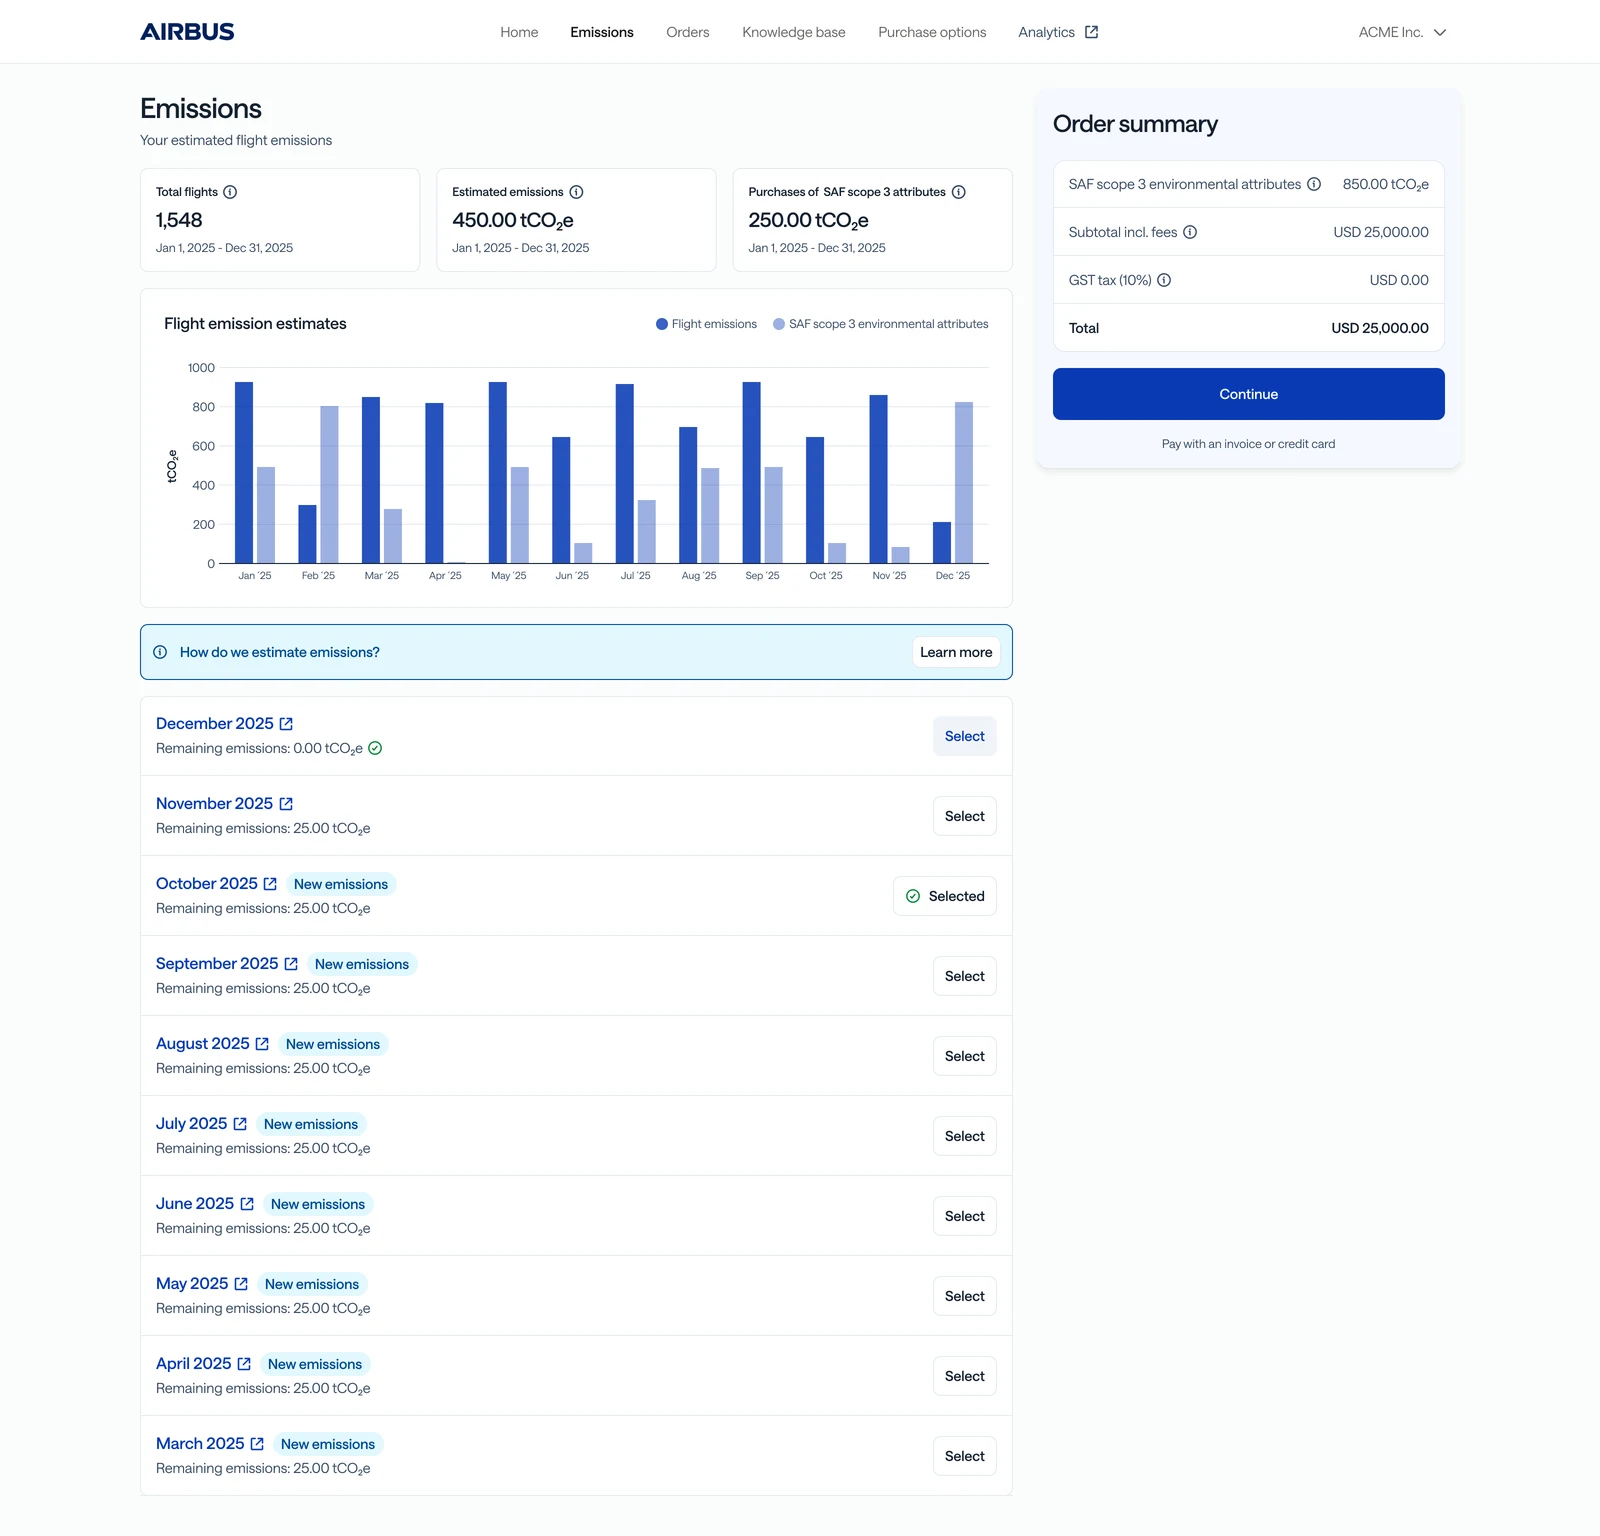Open the Orders tab
The height and width of the screenshot is (1536, 1600).
(x=688, y=32)
